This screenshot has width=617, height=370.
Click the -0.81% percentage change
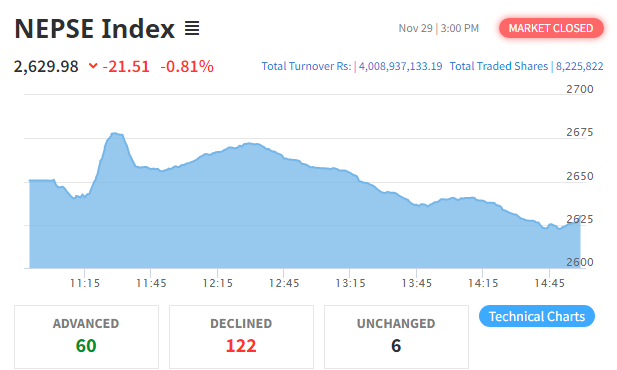click(x=187, y=67)
